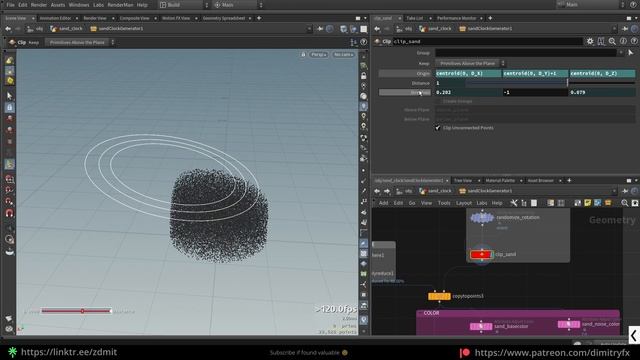Open the Build desktop dropdown
The image size is (640, 360).
(x=184, y=5)
